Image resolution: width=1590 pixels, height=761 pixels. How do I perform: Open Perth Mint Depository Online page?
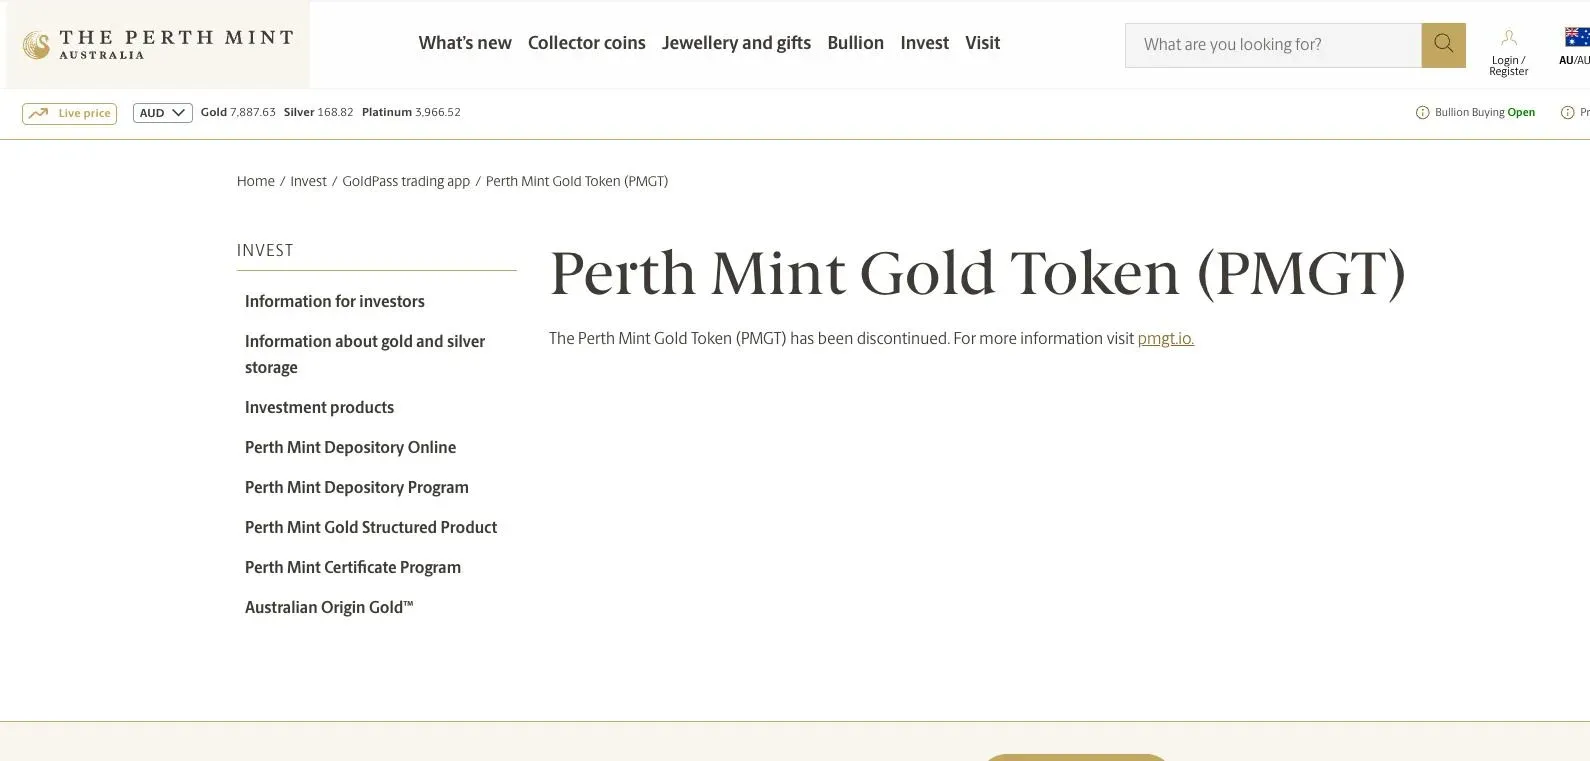click(350, 447)
